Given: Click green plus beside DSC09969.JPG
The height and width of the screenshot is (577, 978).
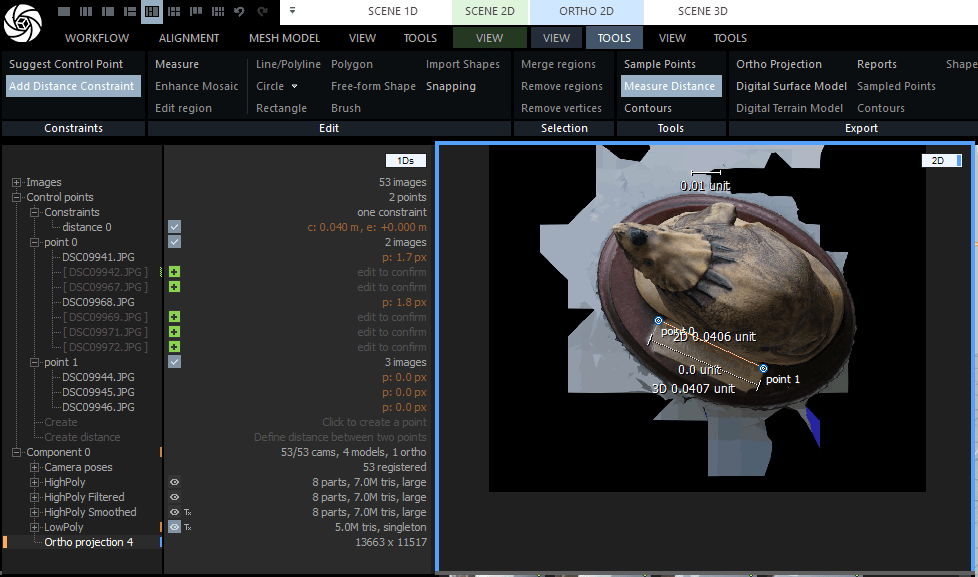Looking at the screenshot, I should (x=174, y=317).
